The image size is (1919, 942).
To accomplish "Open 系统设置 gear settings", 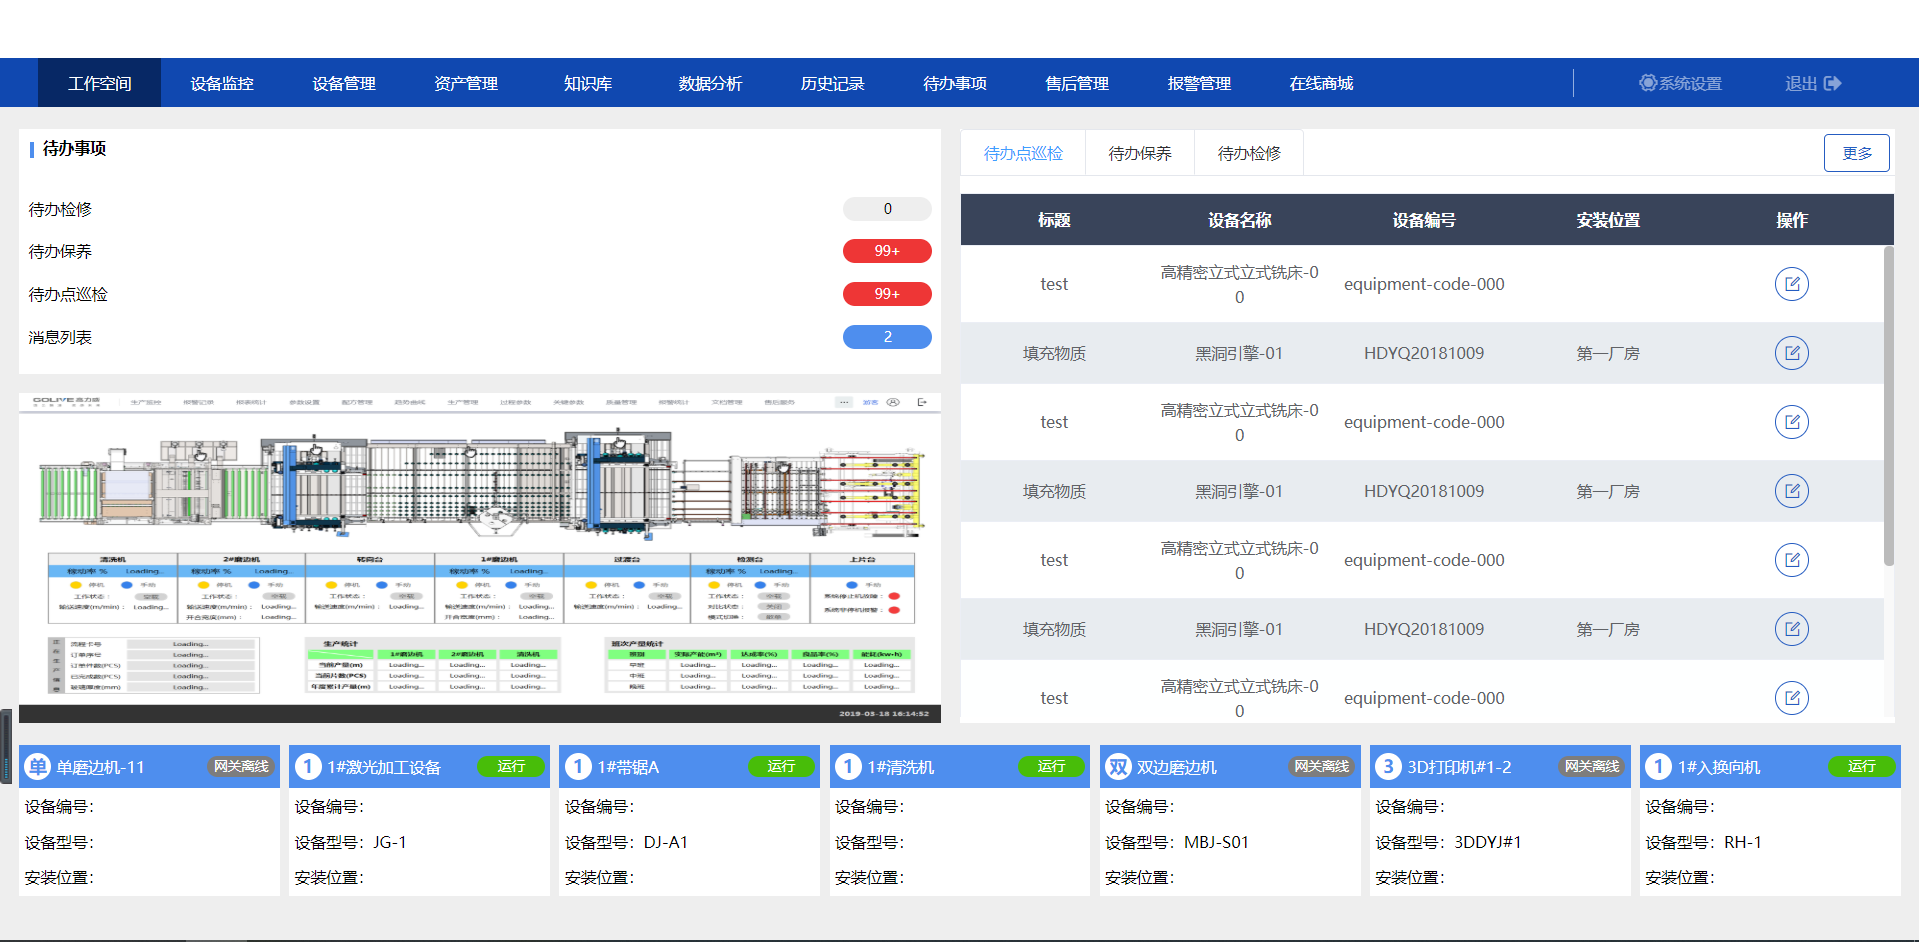I will (1680, 83).
